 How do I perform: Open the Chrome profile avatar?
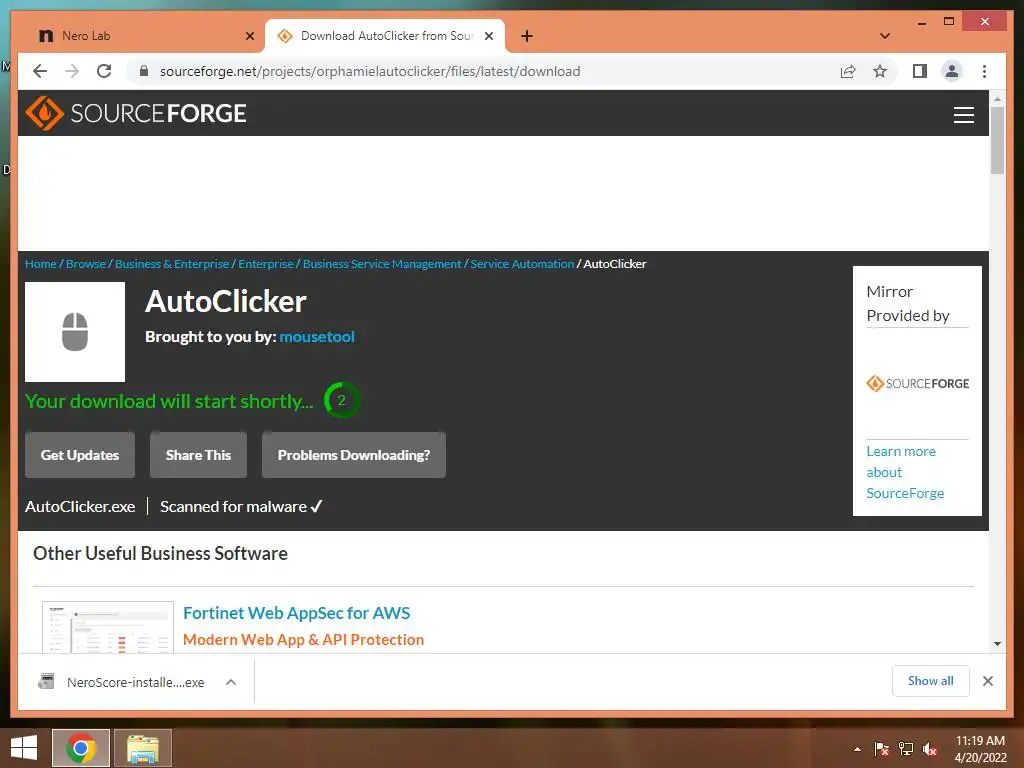click(952, 71)
